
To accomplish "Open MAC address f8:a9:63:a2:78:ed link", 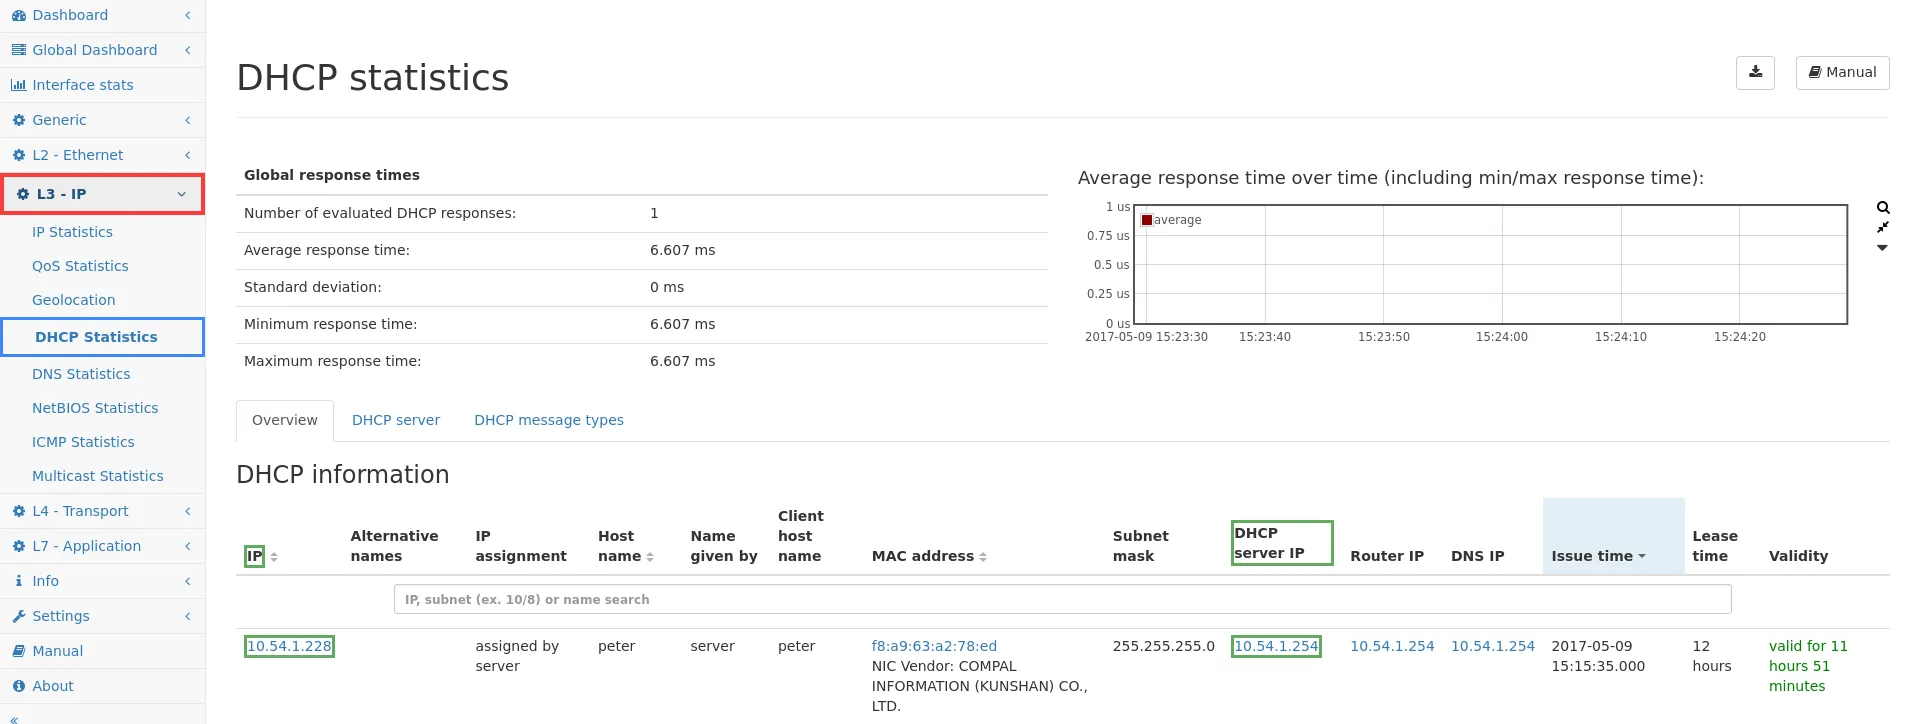I will [934, 646].
